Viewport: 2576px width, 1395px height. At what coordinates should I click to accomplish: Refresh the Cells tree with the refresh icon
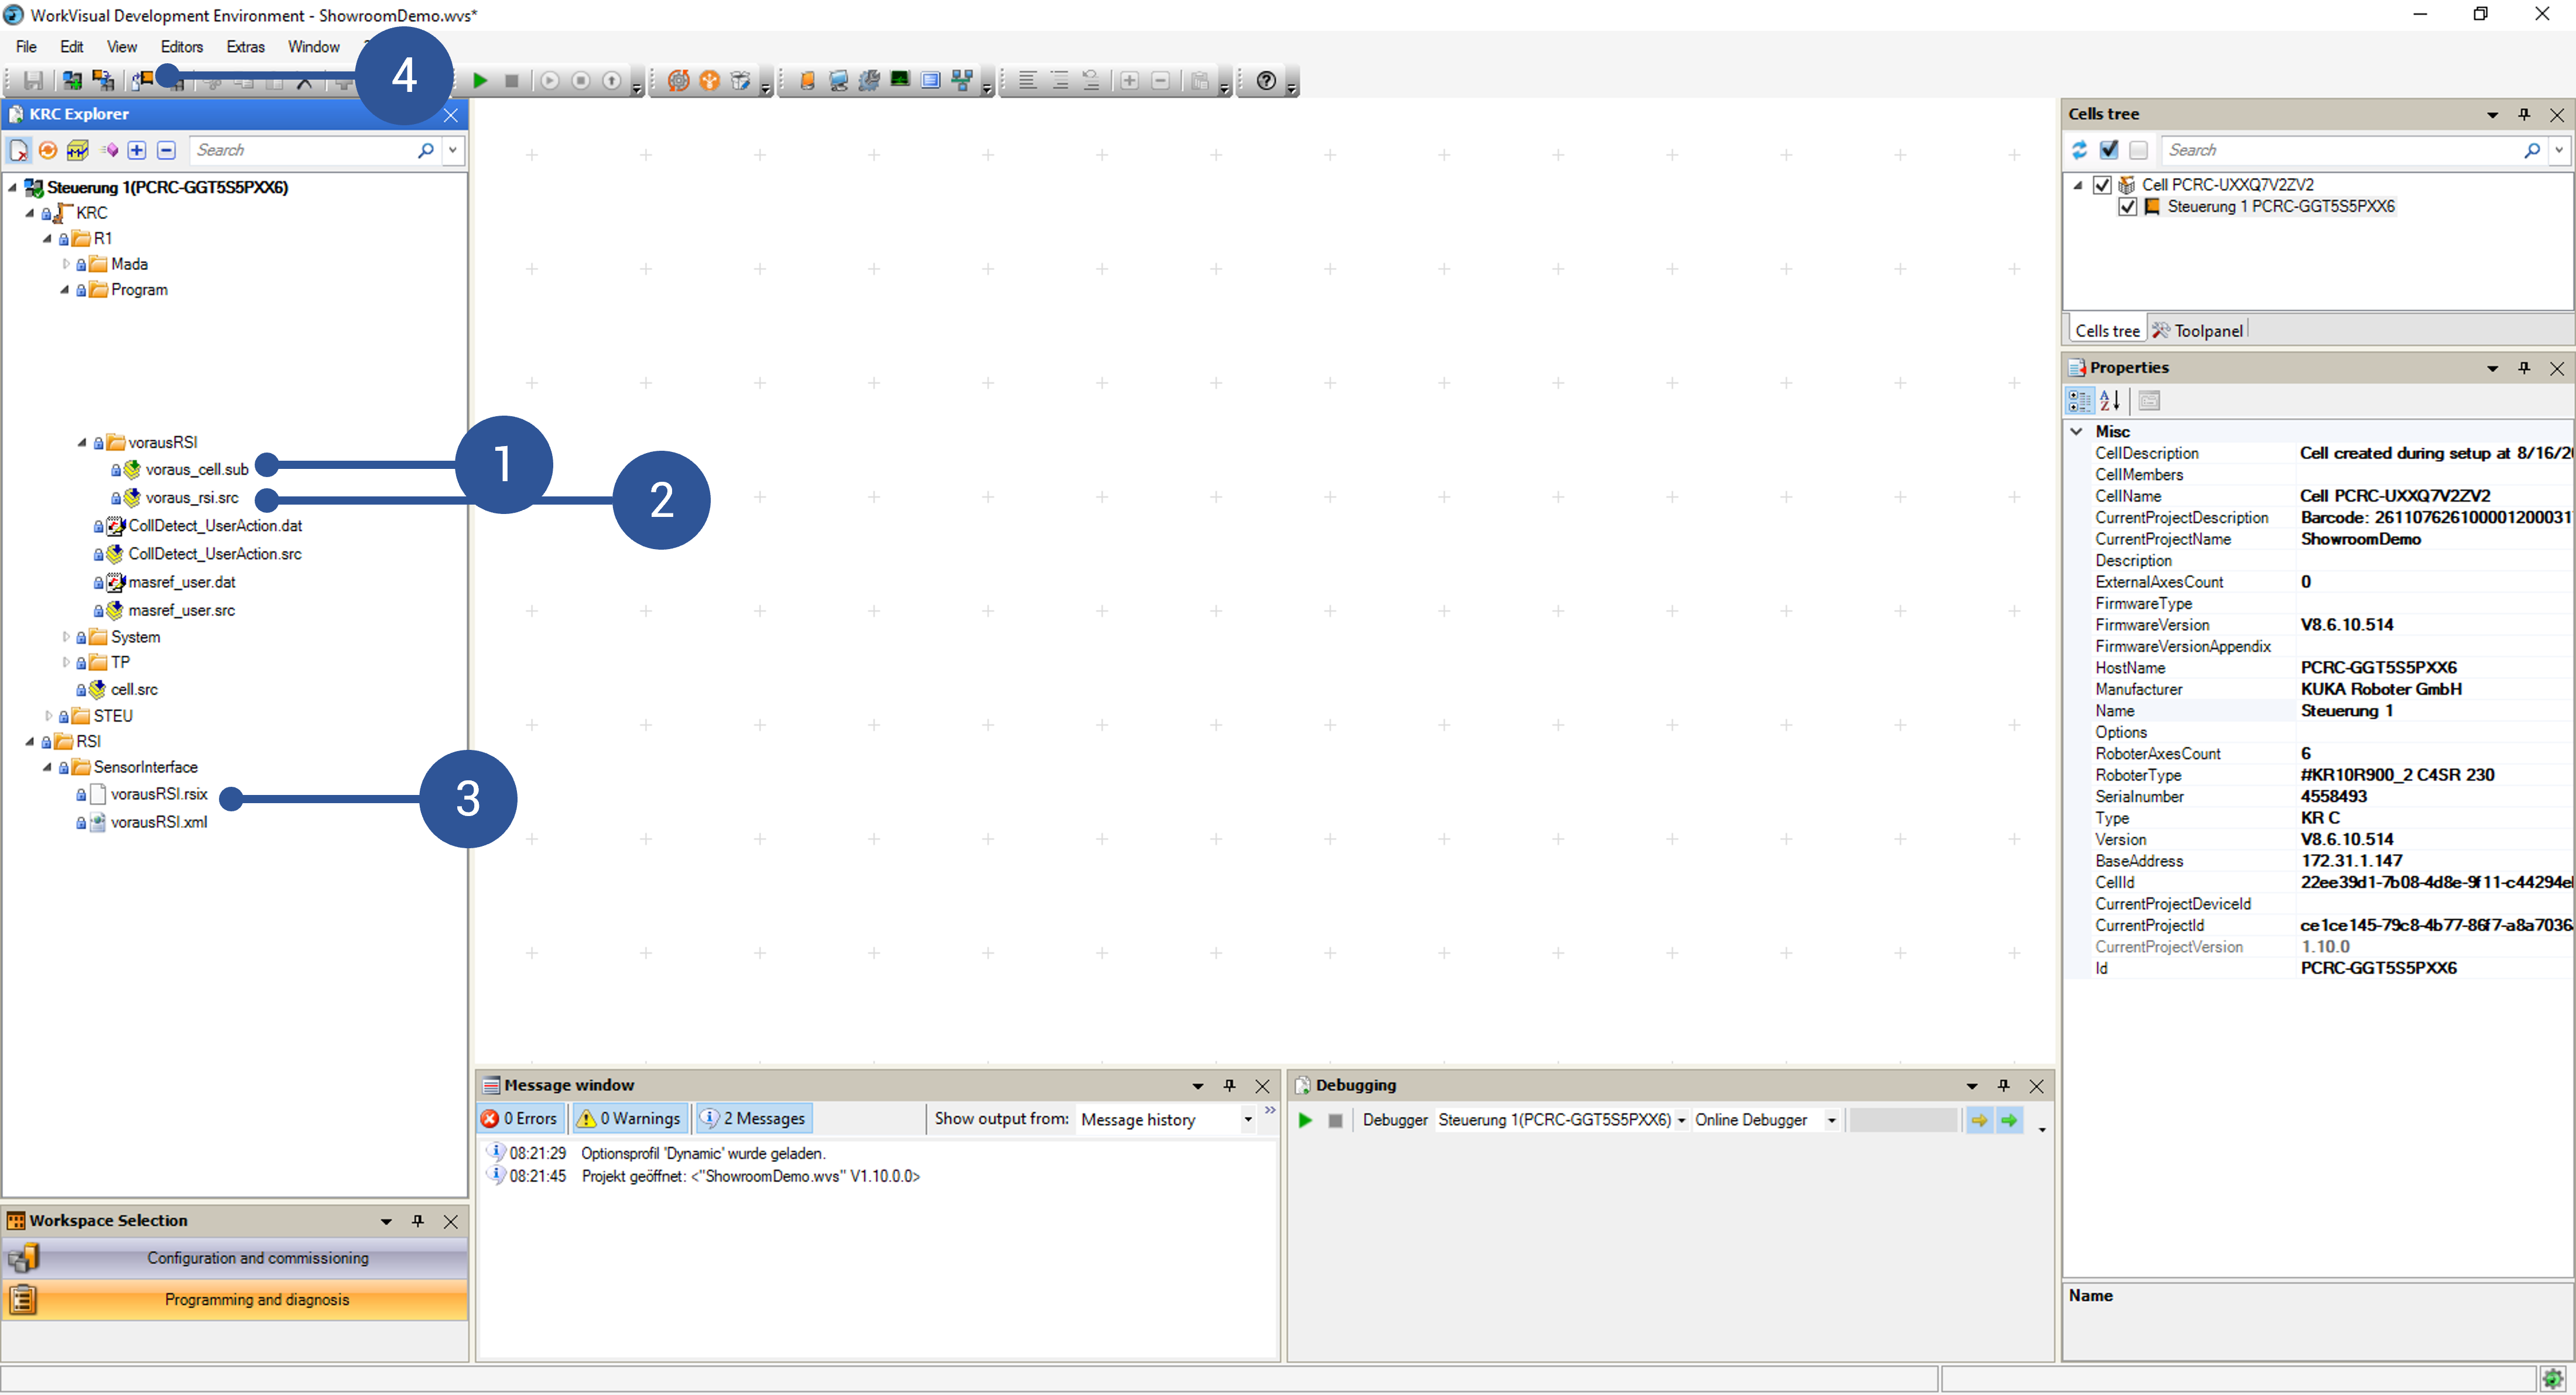point(2079,150)
